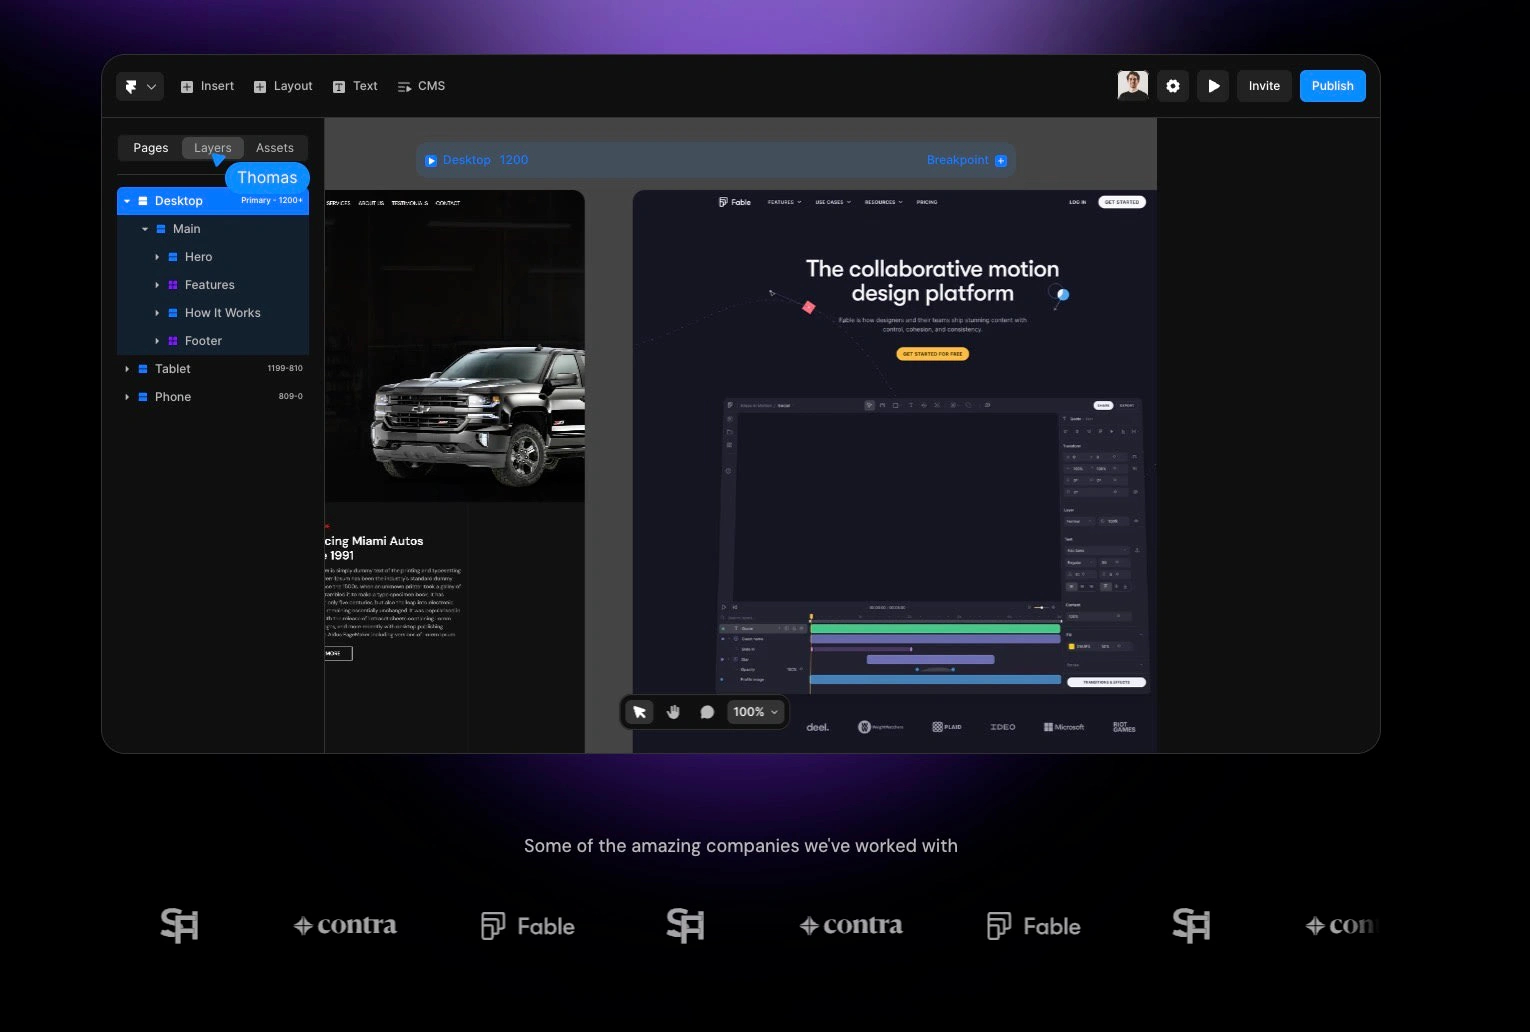Click the Invite button
1530x1032 pixels.
[x=1264, y=86]
